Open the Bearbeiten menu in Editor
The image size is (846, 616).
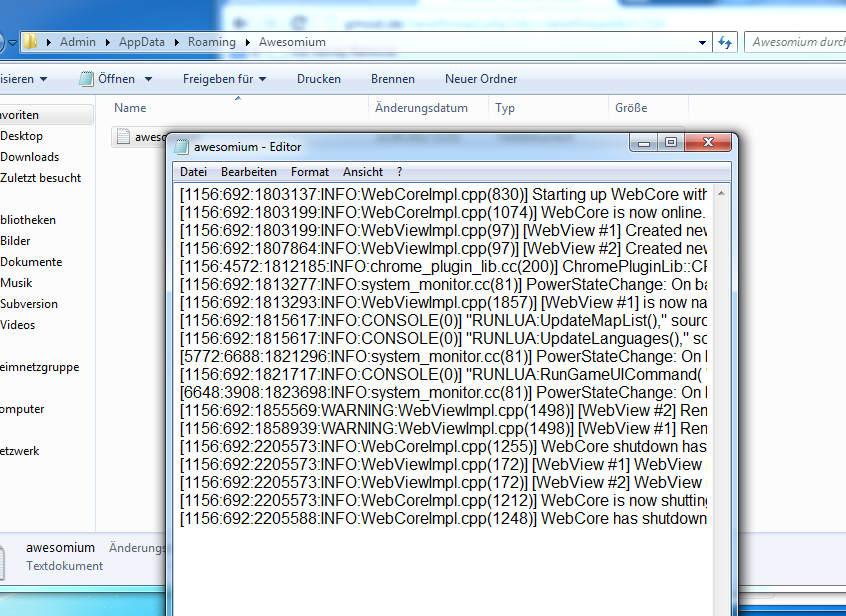click(249, 172)
